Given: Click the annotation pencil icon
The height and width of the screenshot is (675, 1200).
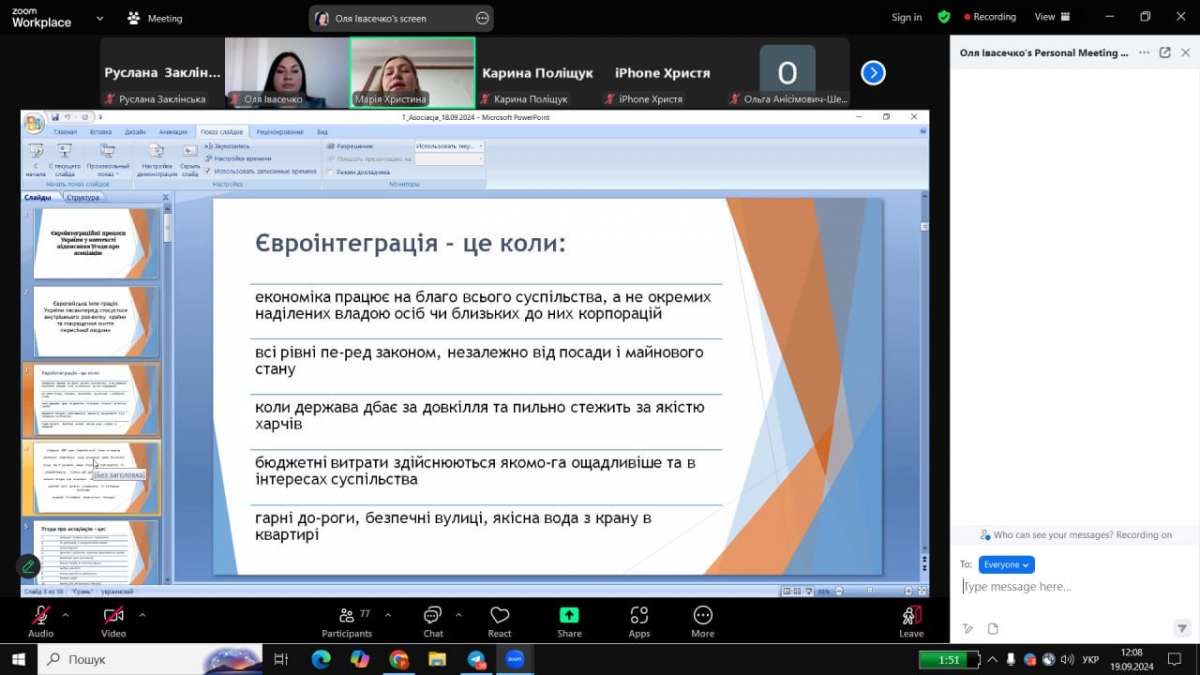Looking at the screenshot, I should point(28,566).
